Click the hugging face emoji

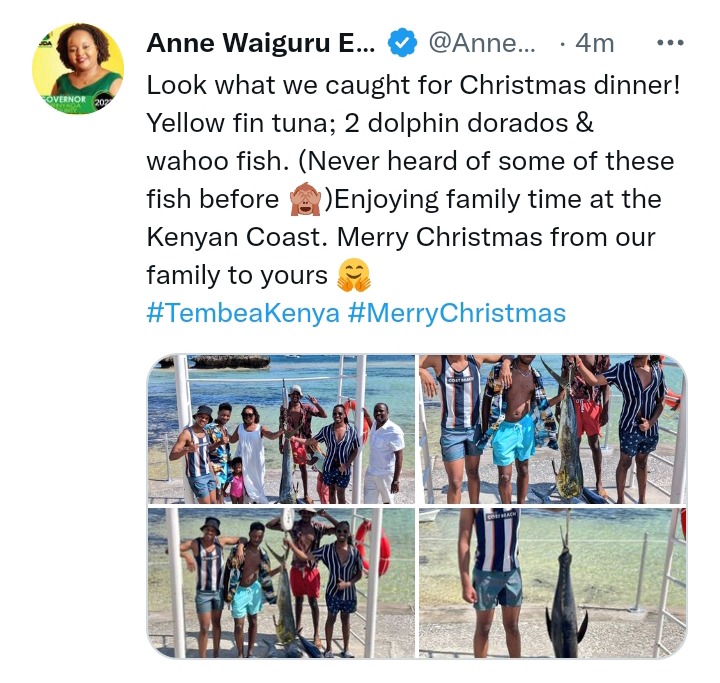354,275
